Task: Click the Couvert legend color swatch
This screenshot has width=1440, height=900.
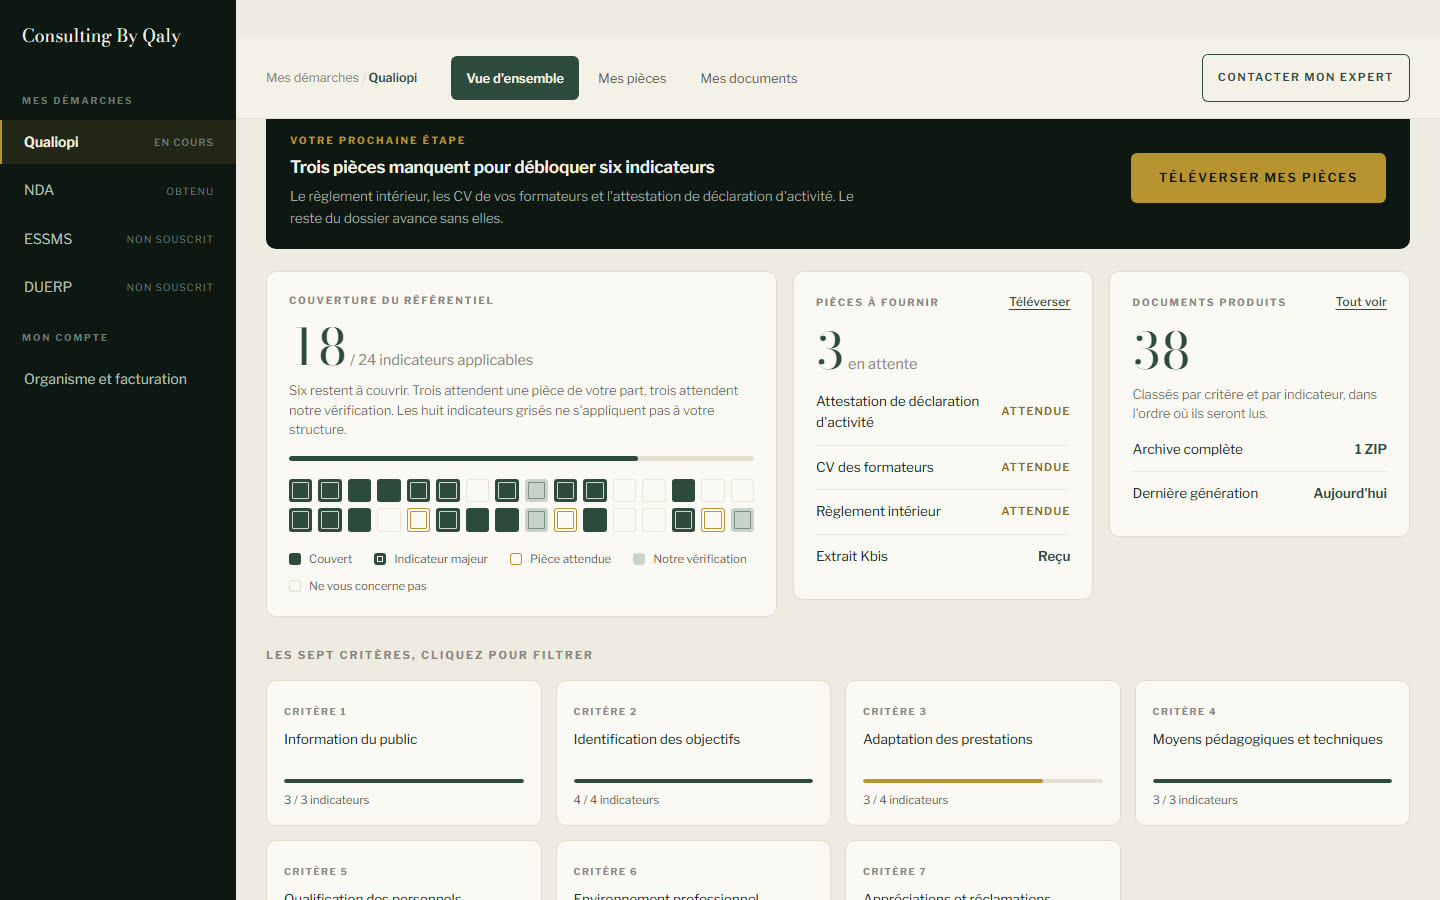Action: point(295,559)
